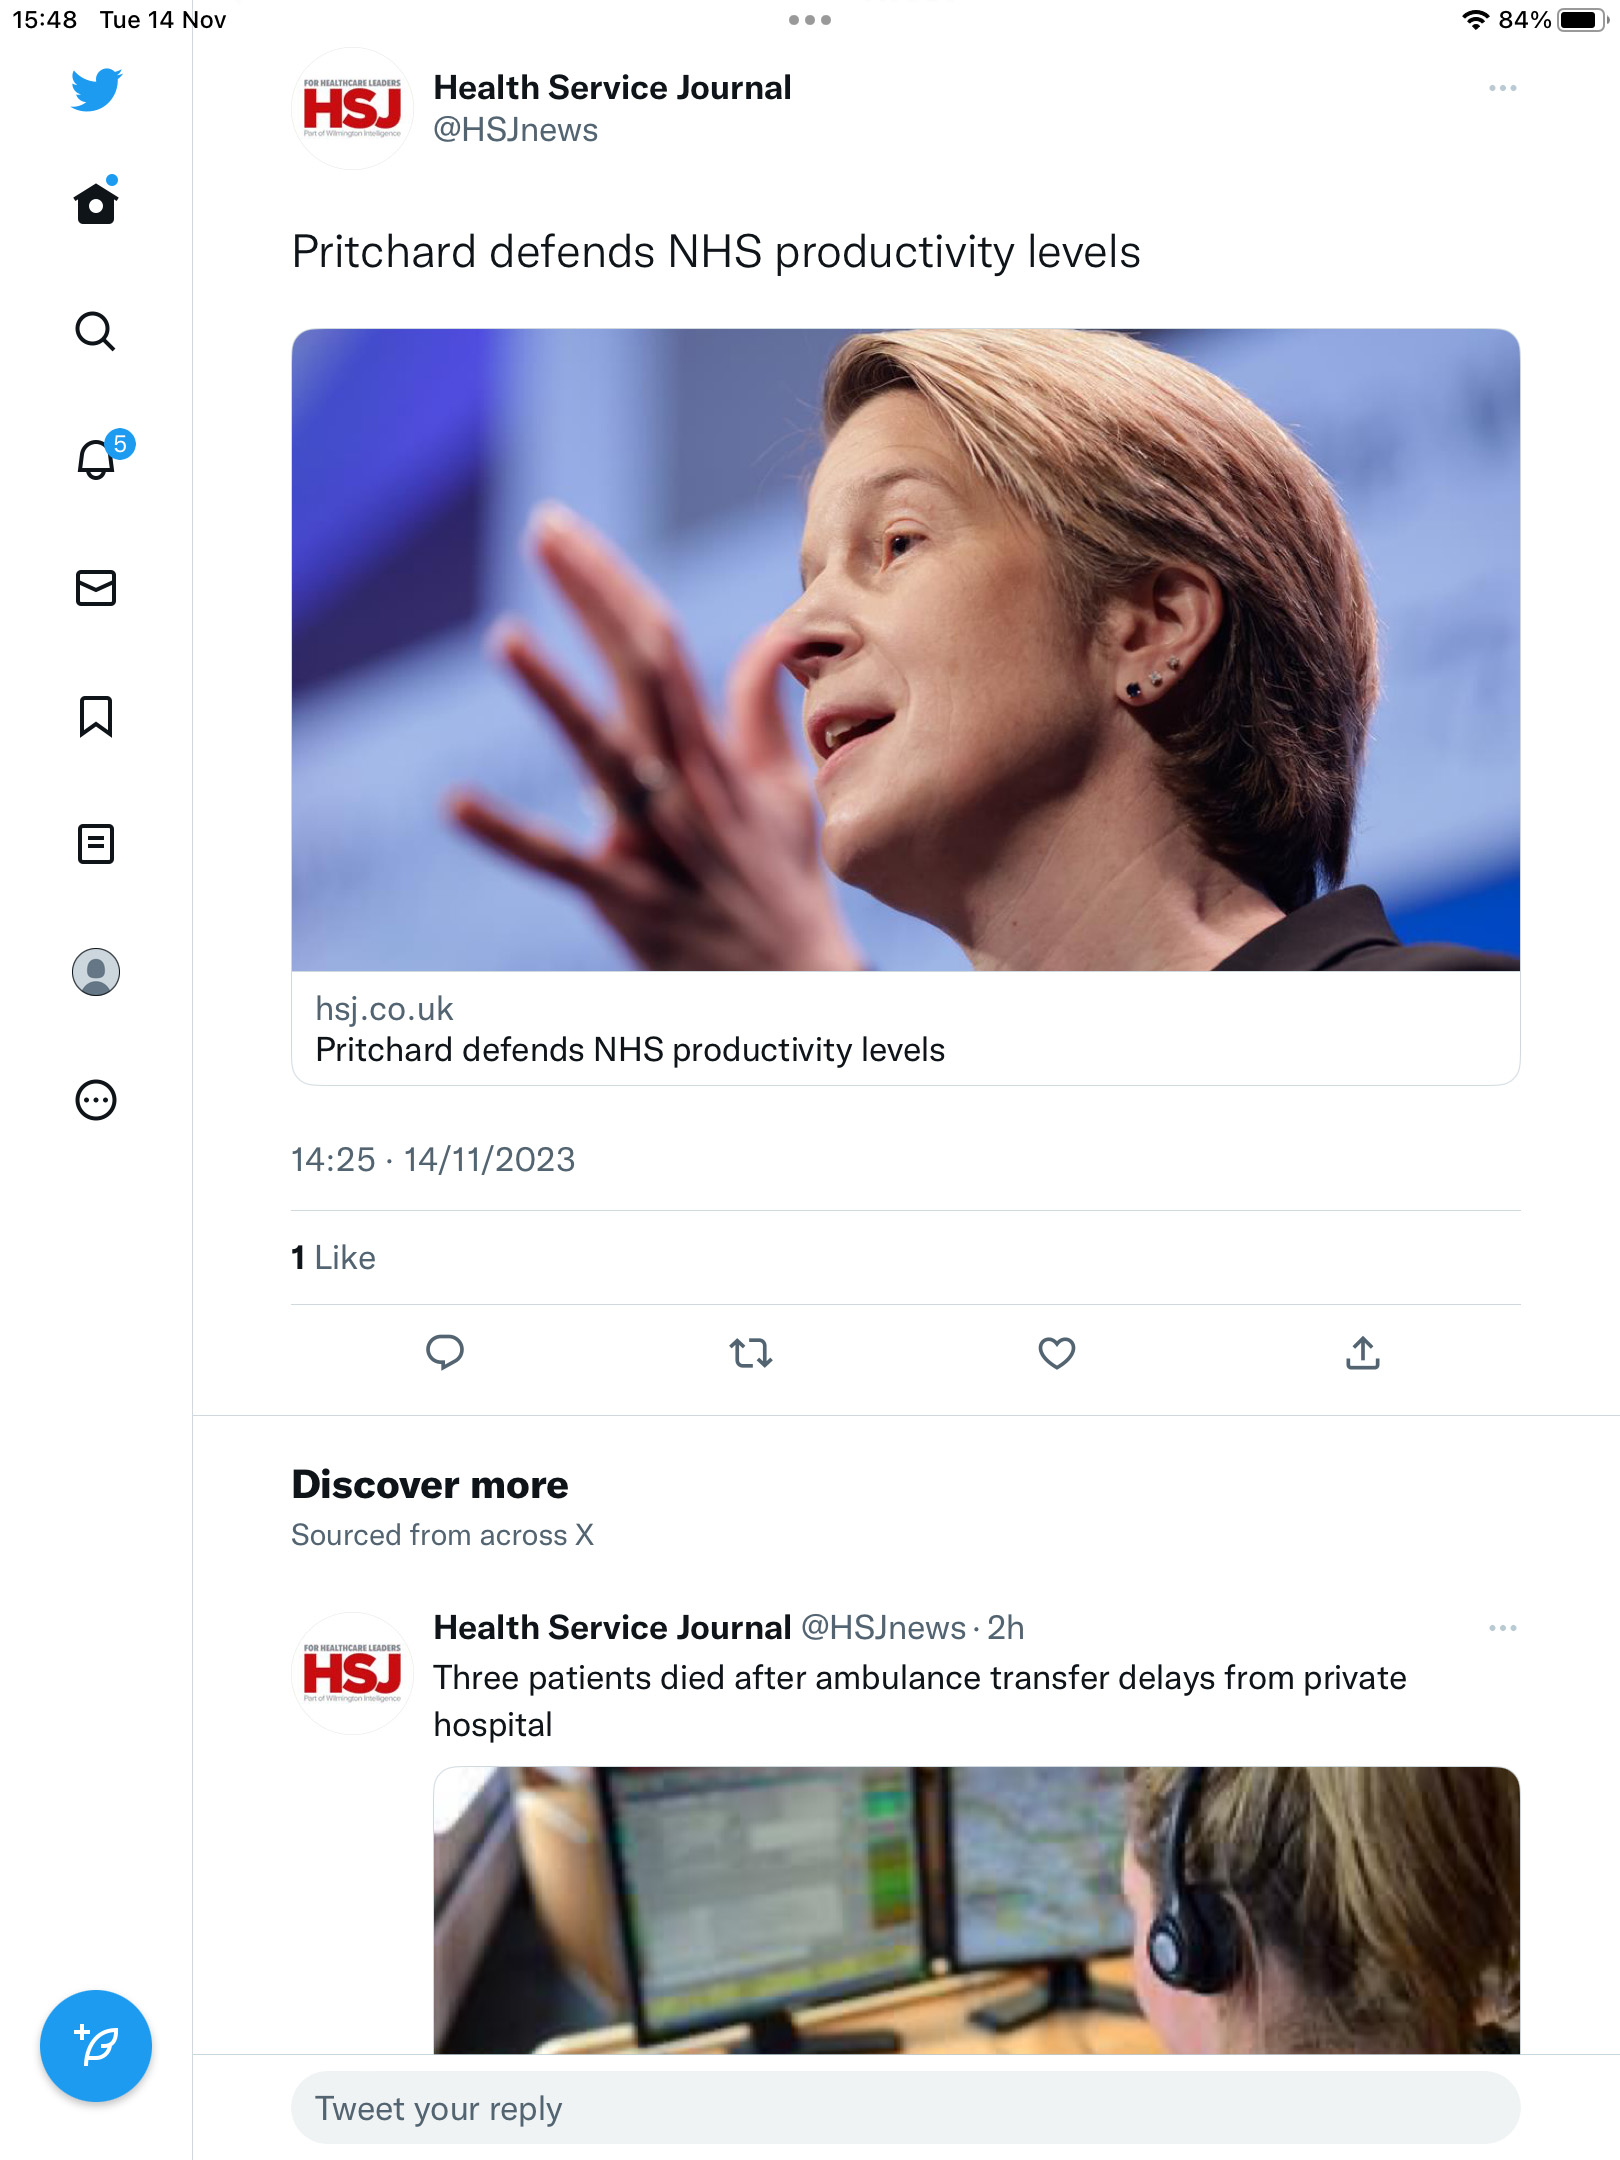The image size is (1620, 2160).
Task: Like the Pritchard tweet with heart
Action: [x=1056, y=1353]
